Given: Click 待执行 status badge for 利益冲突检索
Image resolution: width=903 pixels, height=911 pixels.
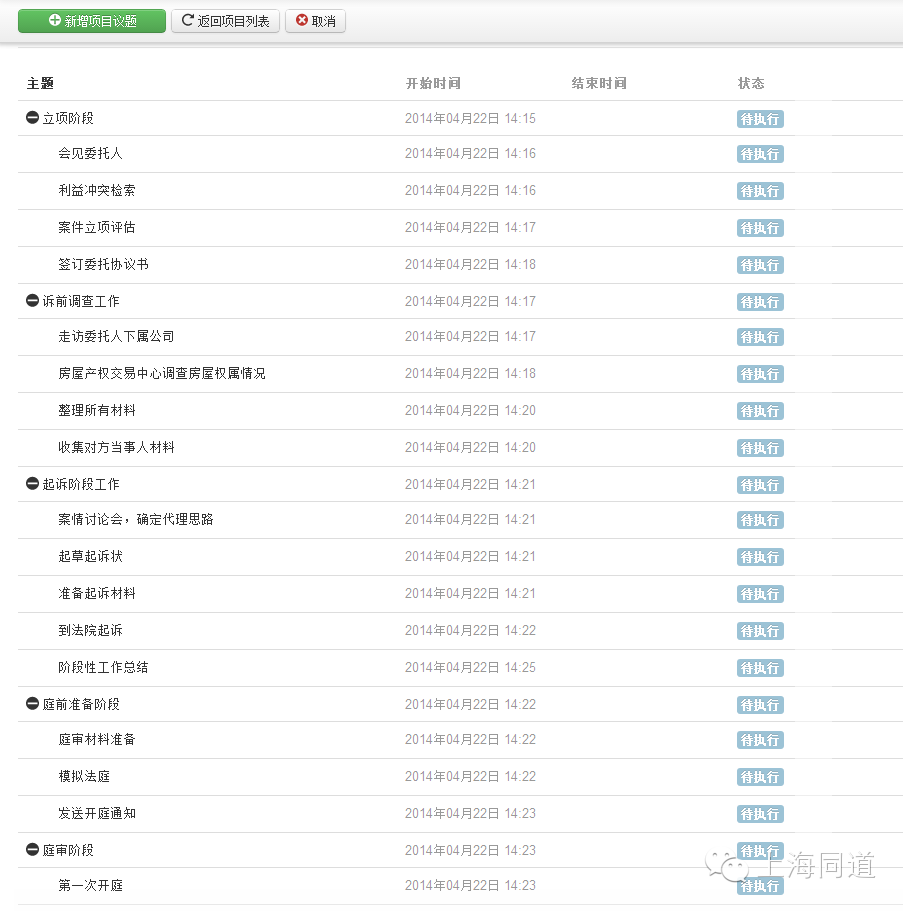Looking at the screenshot, I should pyautogui.click(x=760, y=191).
